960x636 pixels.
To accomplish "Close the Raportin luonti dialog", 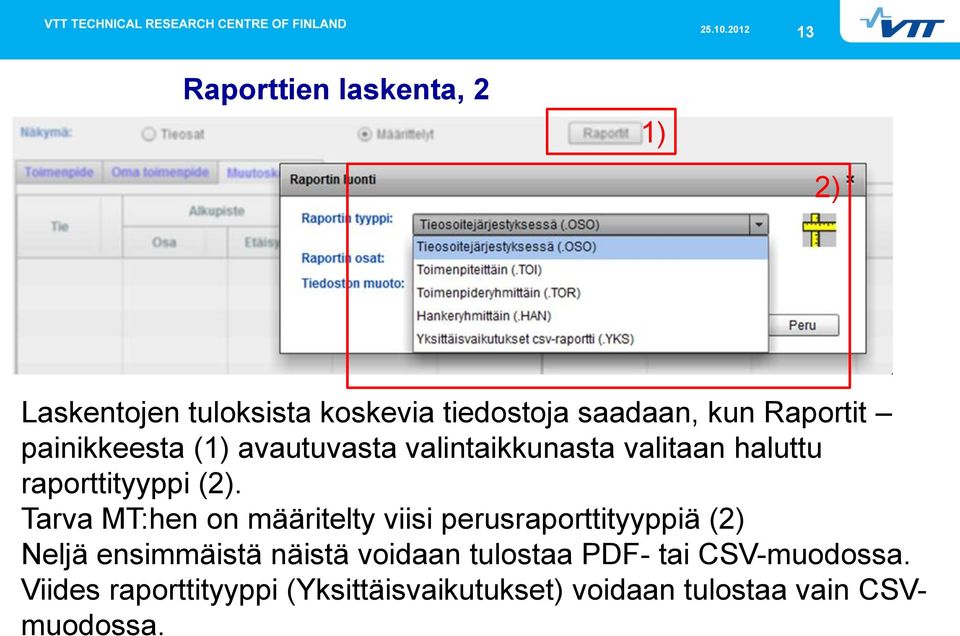I will (x=850, y=179).
